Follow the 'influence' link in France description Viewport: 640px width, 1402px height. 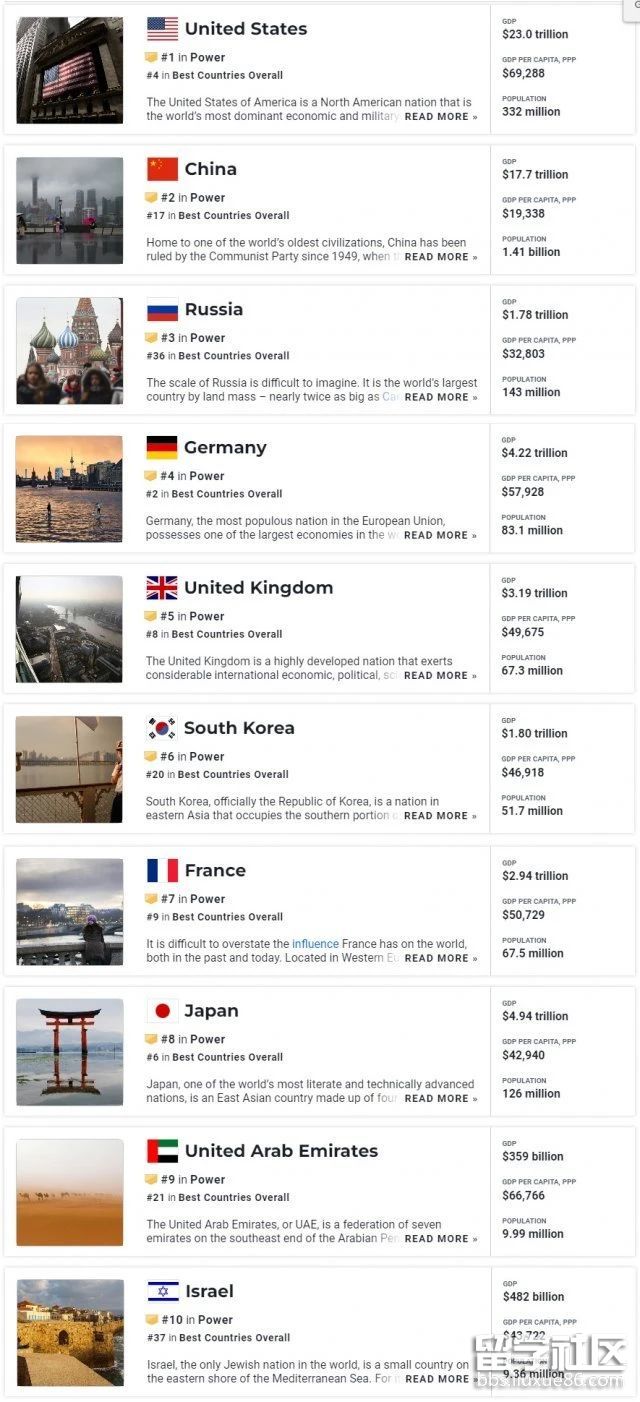tap(315, 944)
